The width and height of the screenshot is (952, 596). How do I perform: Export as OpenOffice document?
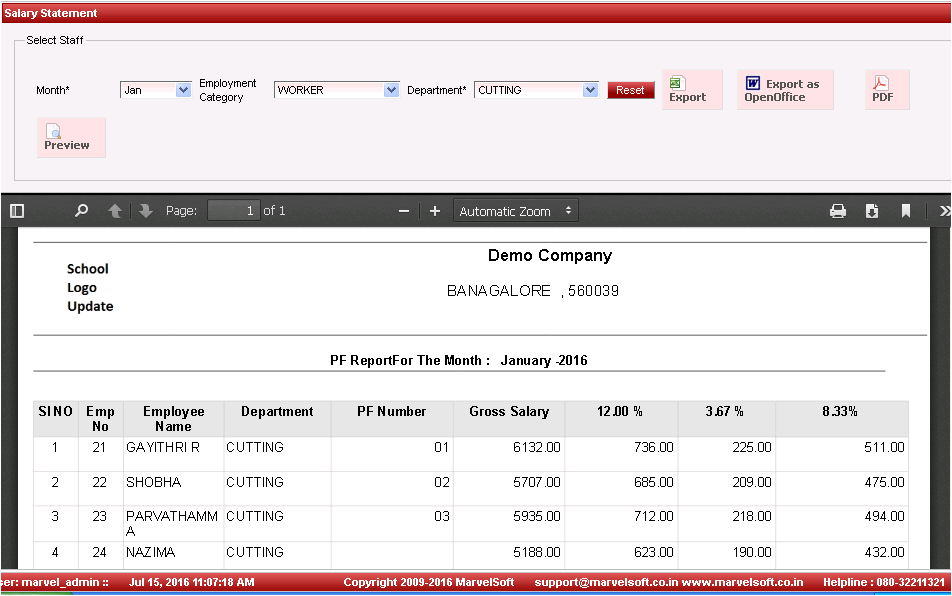point(785,90)
